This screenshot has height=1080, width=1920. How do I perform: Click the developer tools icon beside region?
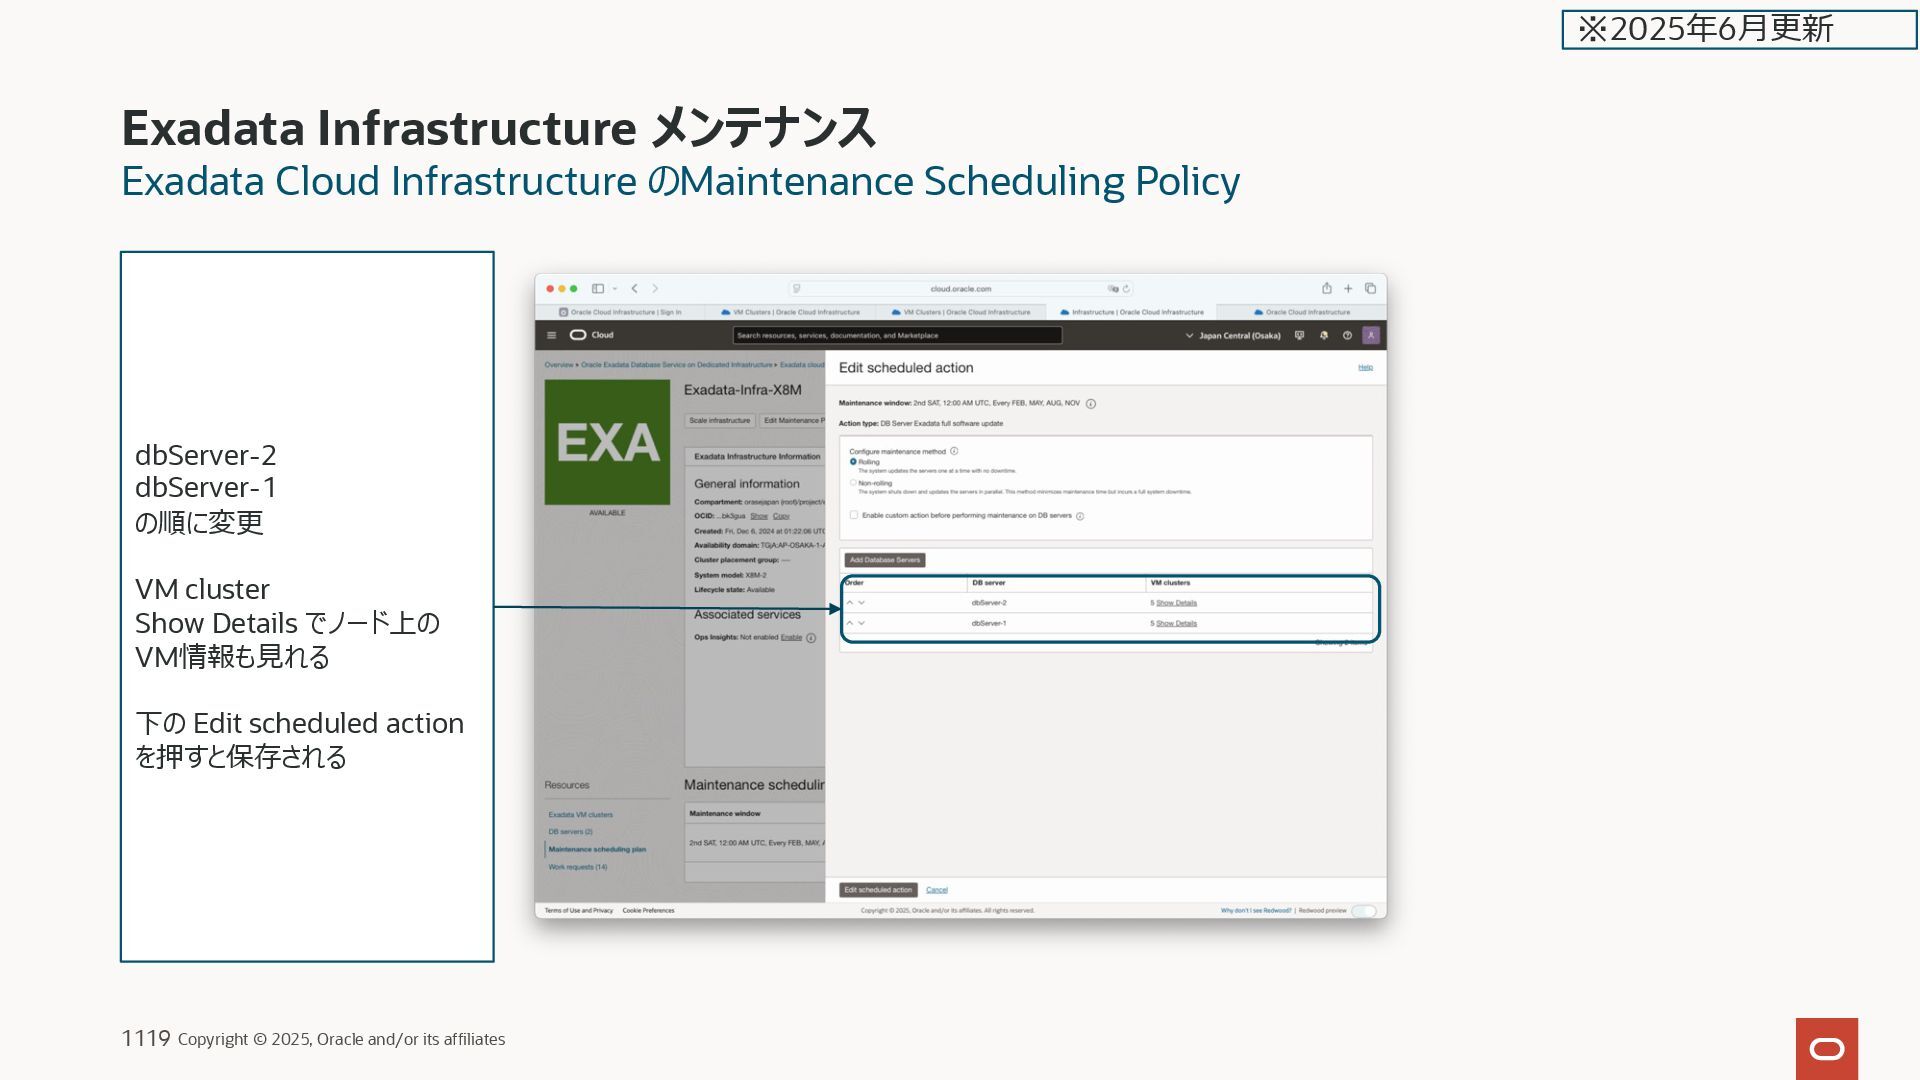[x=1299, y=335]
